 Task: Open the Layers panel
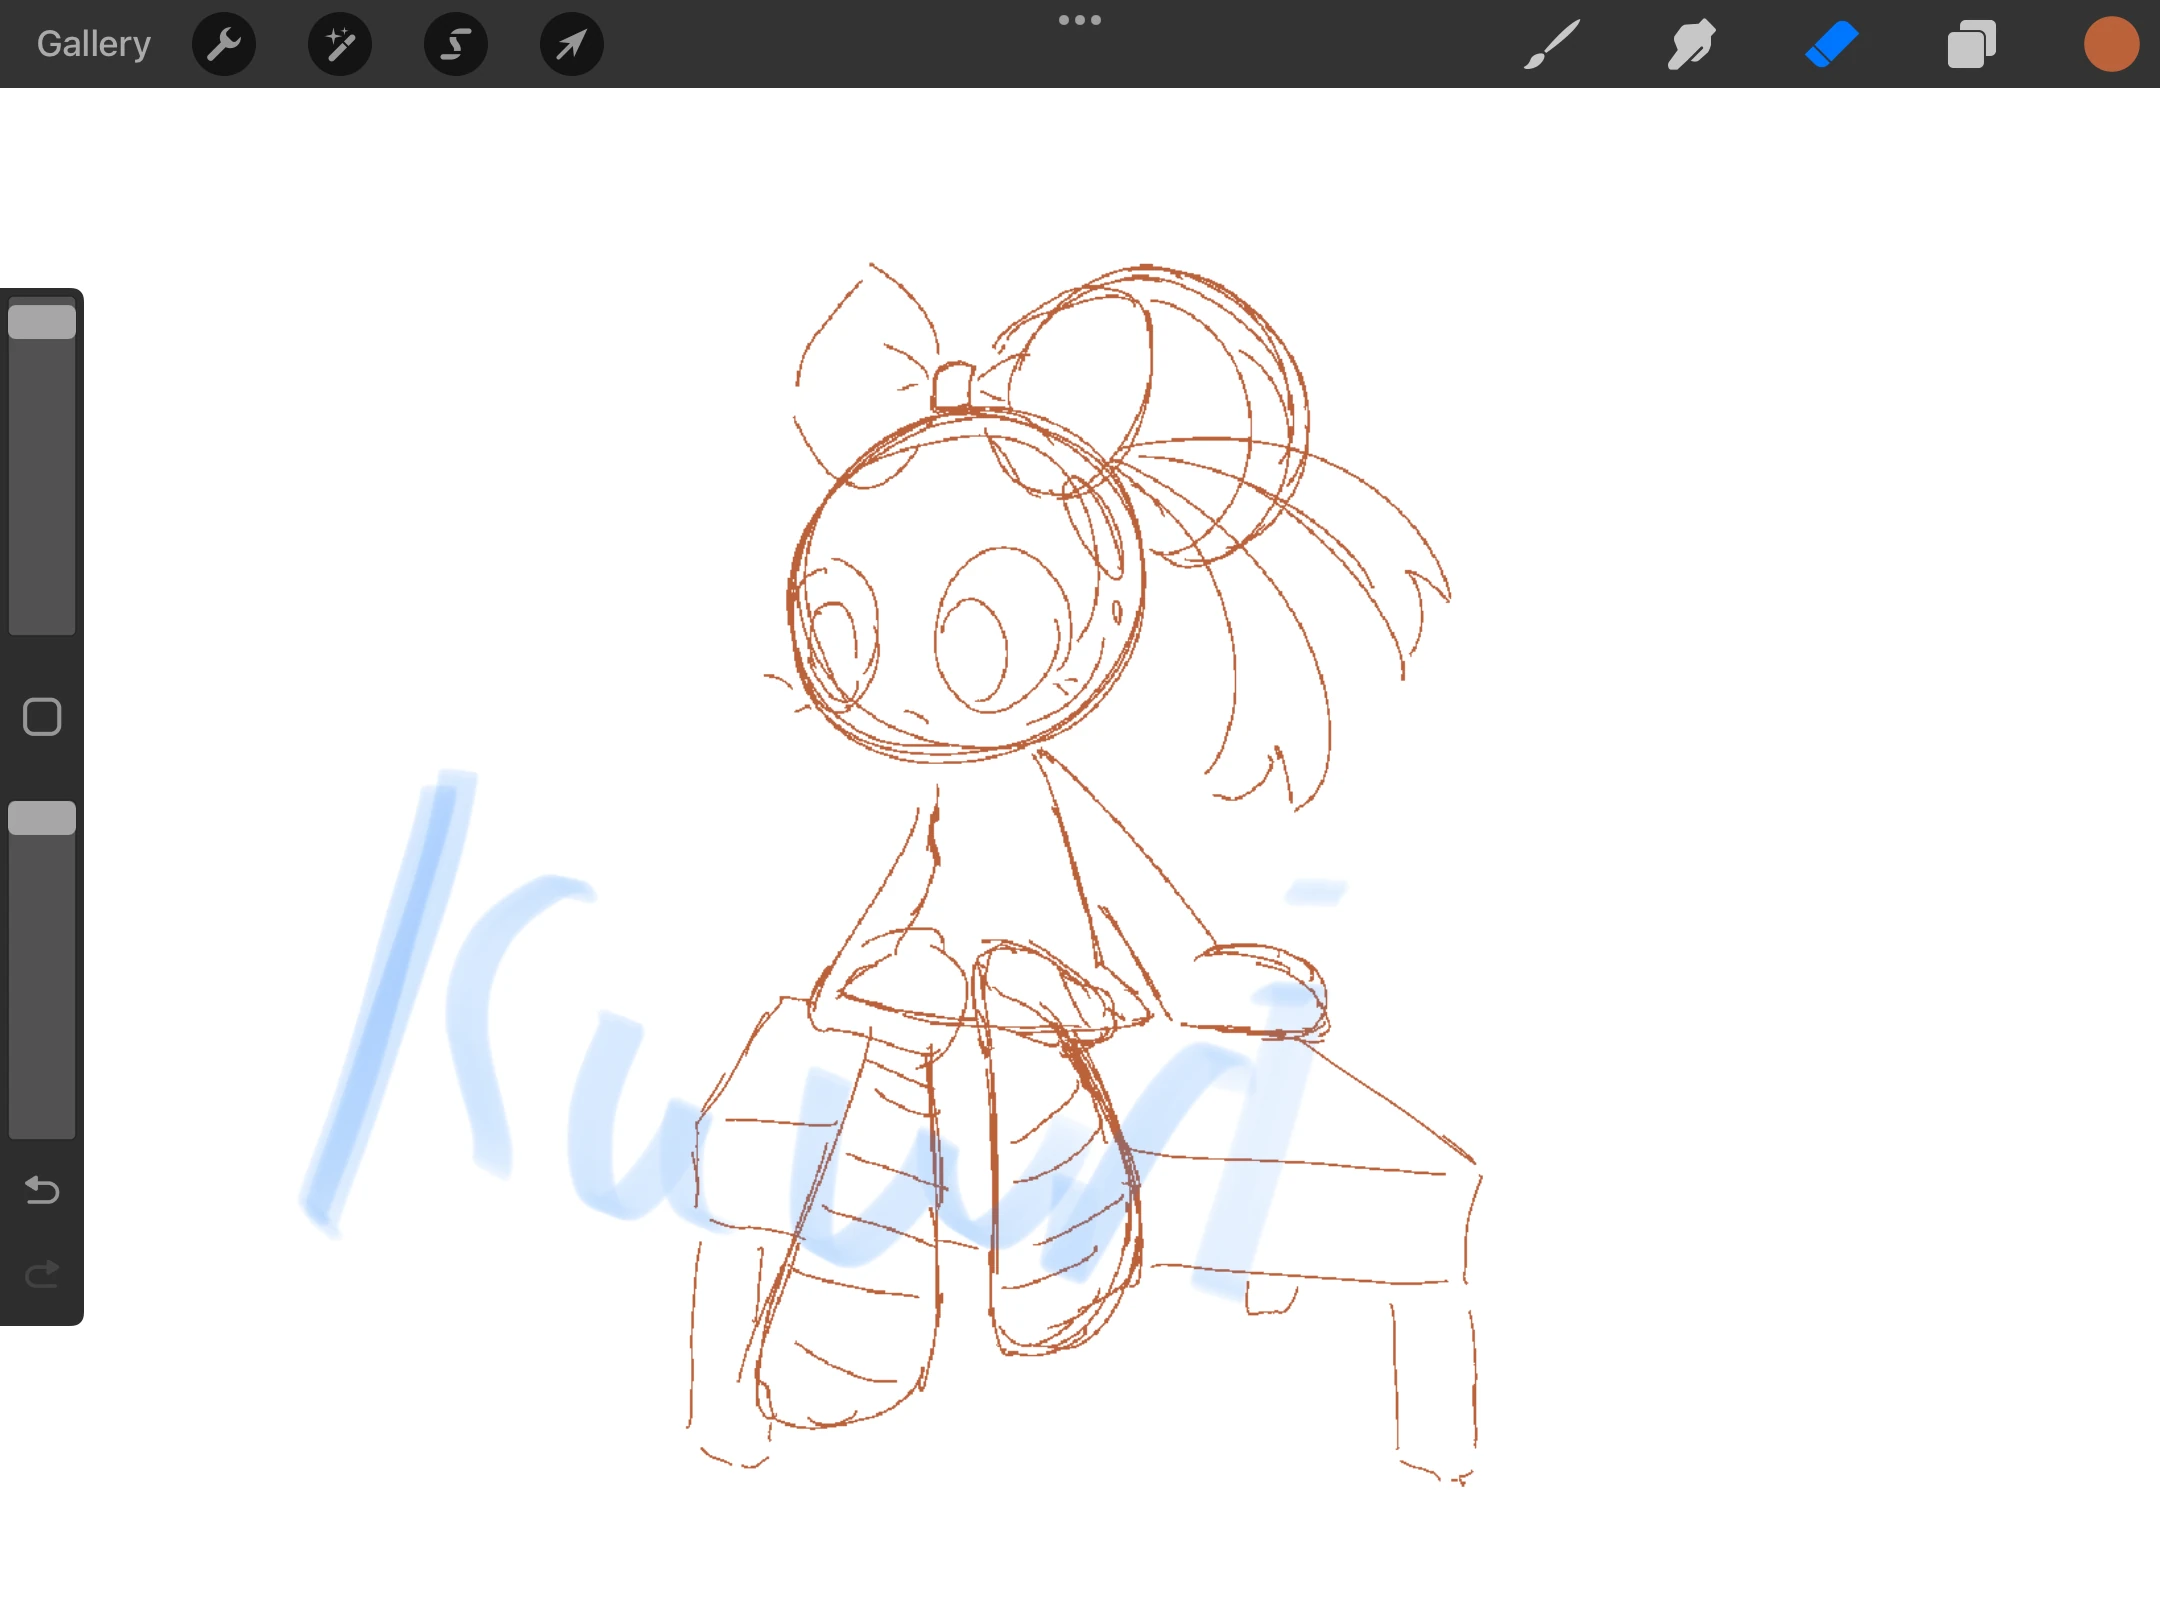pos(1970,43)
